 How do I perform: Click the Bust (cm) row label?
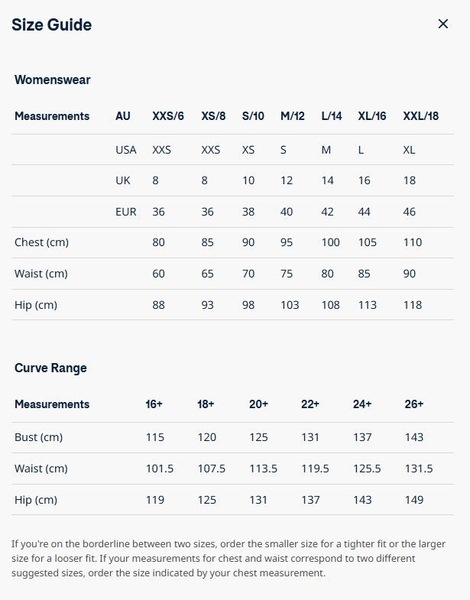[38, 437]
